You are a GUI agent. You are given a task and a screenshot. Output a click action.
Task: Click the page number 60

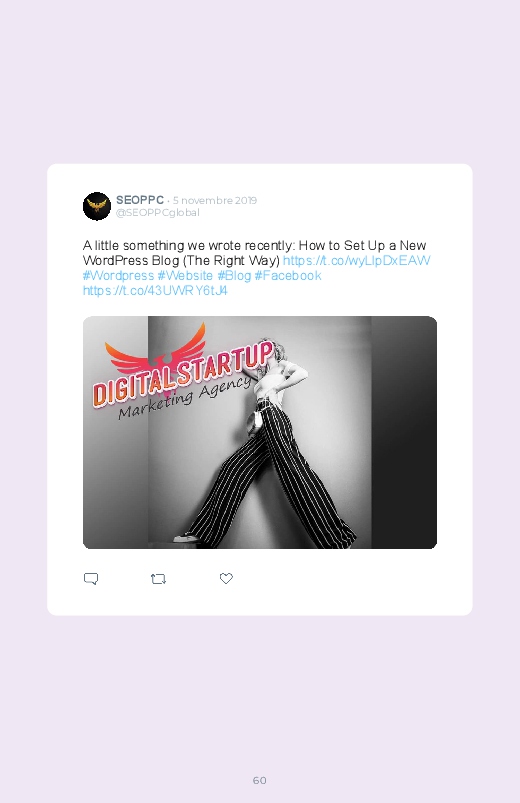tap(260, 780)
